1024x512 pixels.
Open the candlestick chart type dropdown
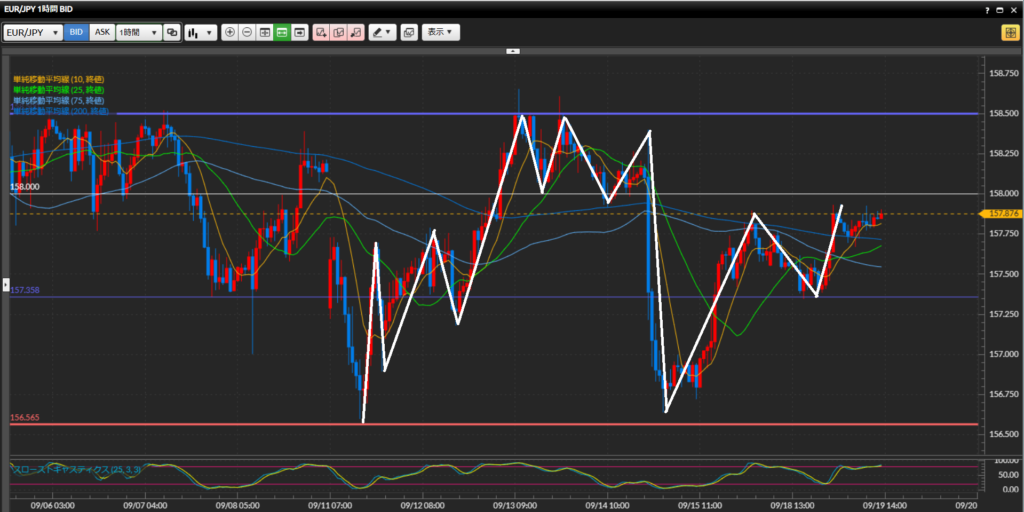point(200,32)
